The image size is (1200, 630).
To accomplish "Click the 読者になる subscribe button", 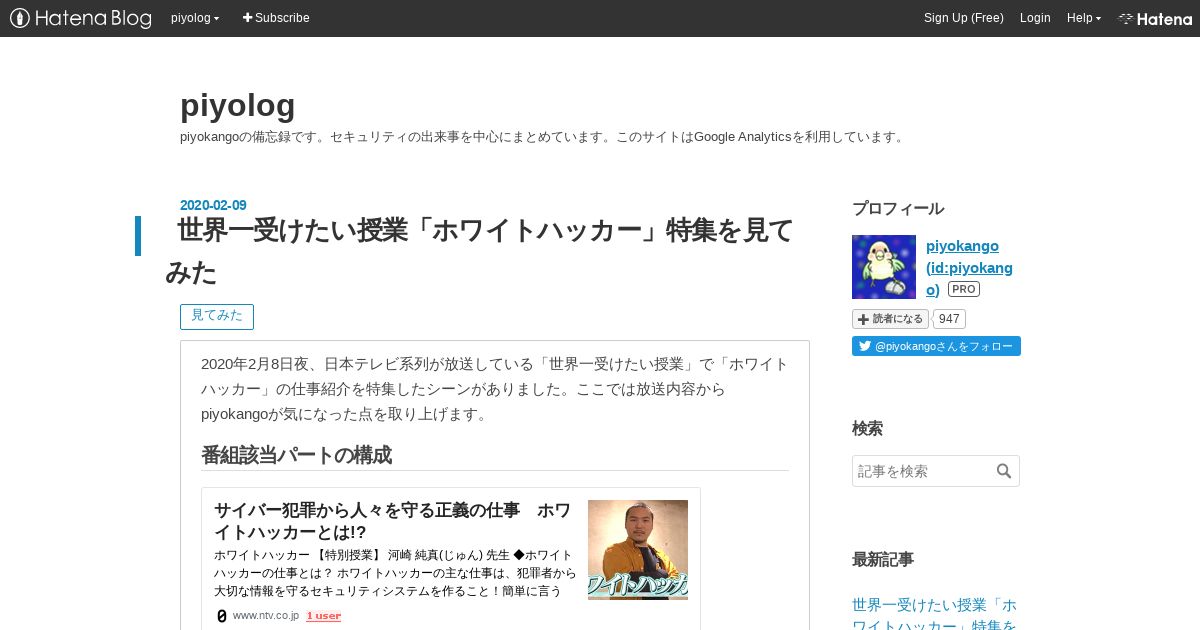I will click(x=890, y=319).
